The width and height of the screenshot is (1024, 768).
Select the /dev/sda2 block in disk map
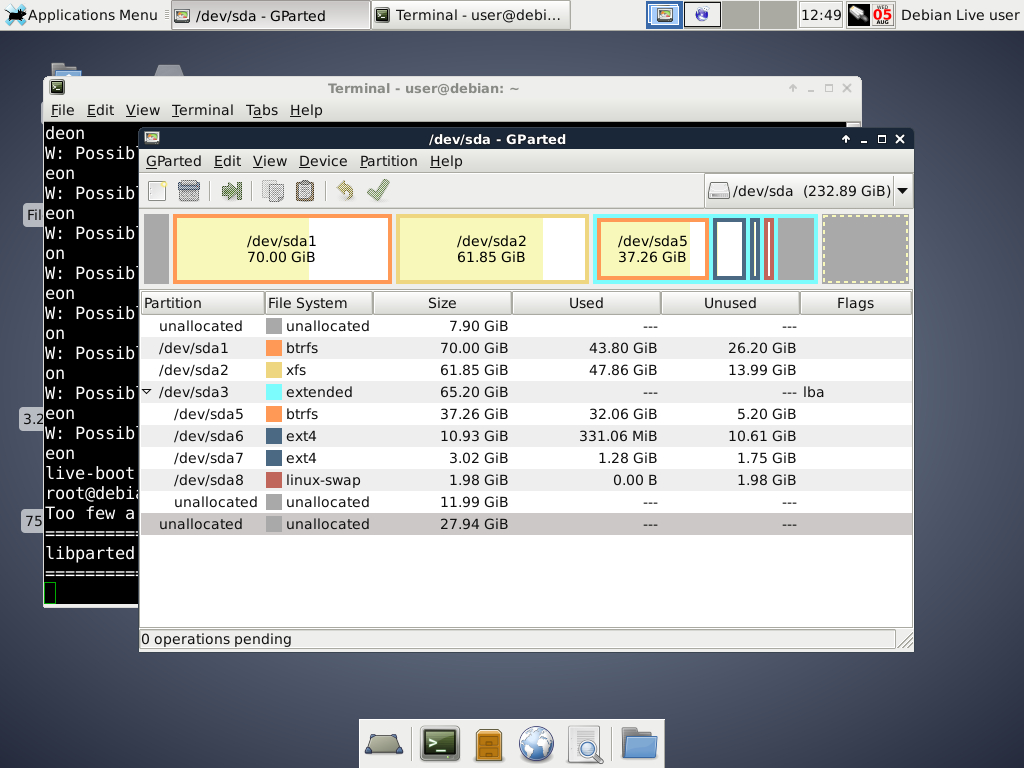pyautogui.click(x=492, y=249)
